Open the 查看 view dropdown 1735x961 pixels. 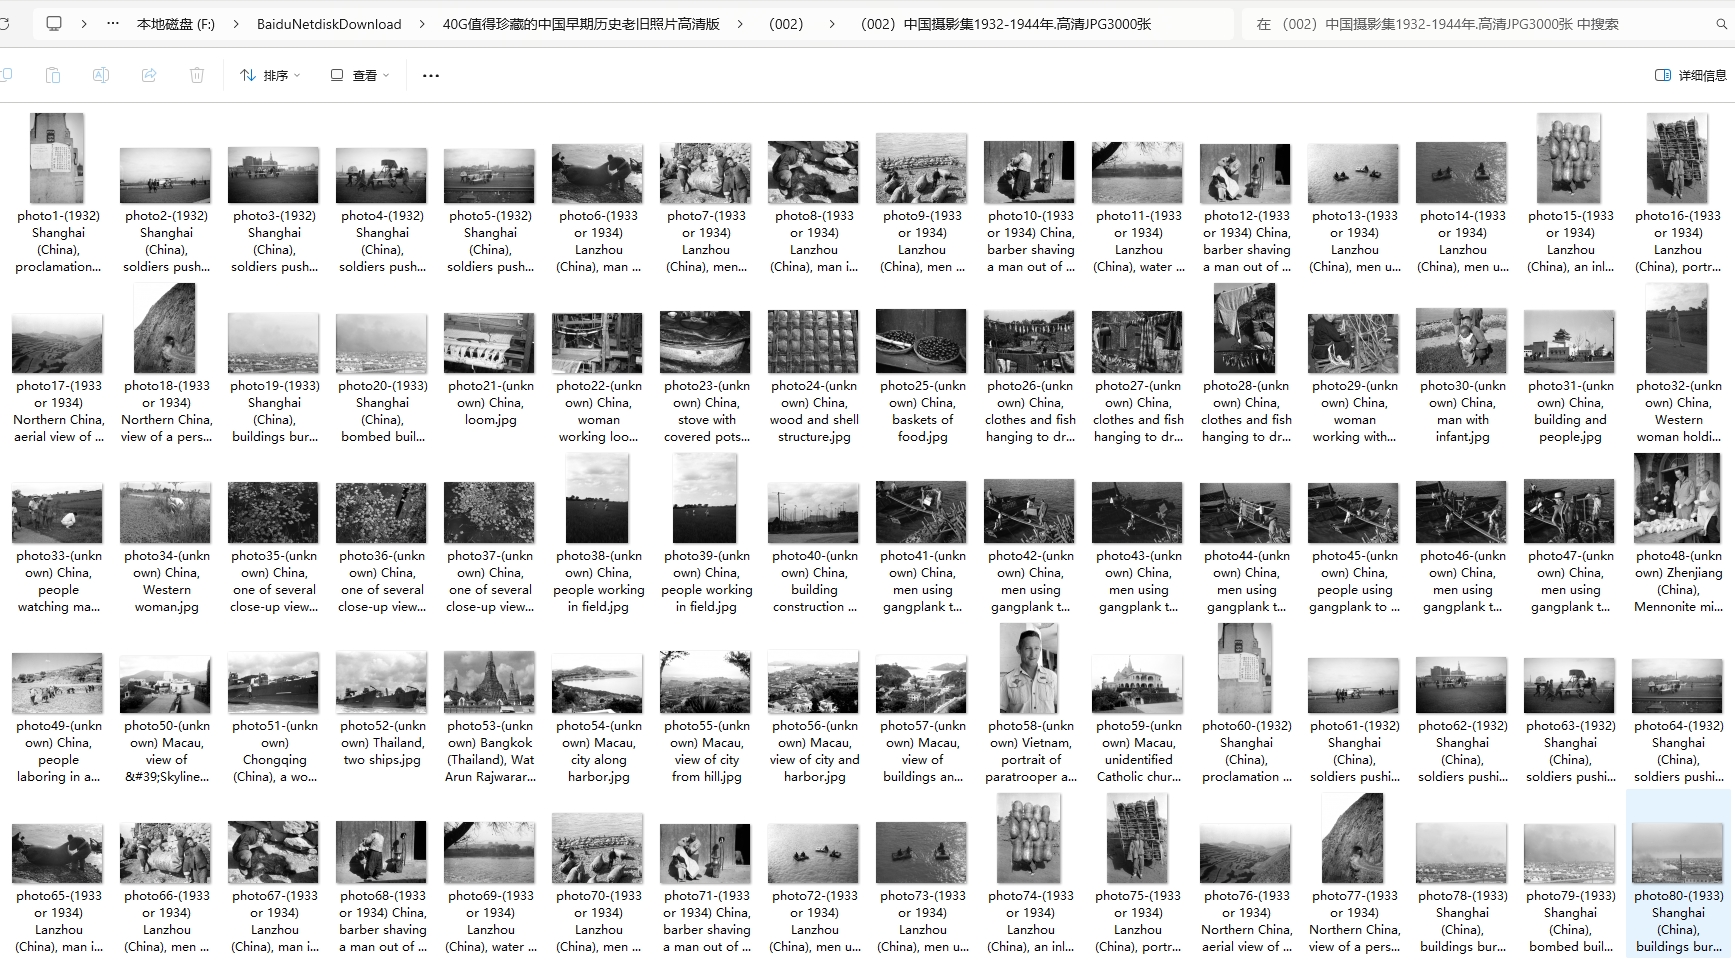point(360,75)
